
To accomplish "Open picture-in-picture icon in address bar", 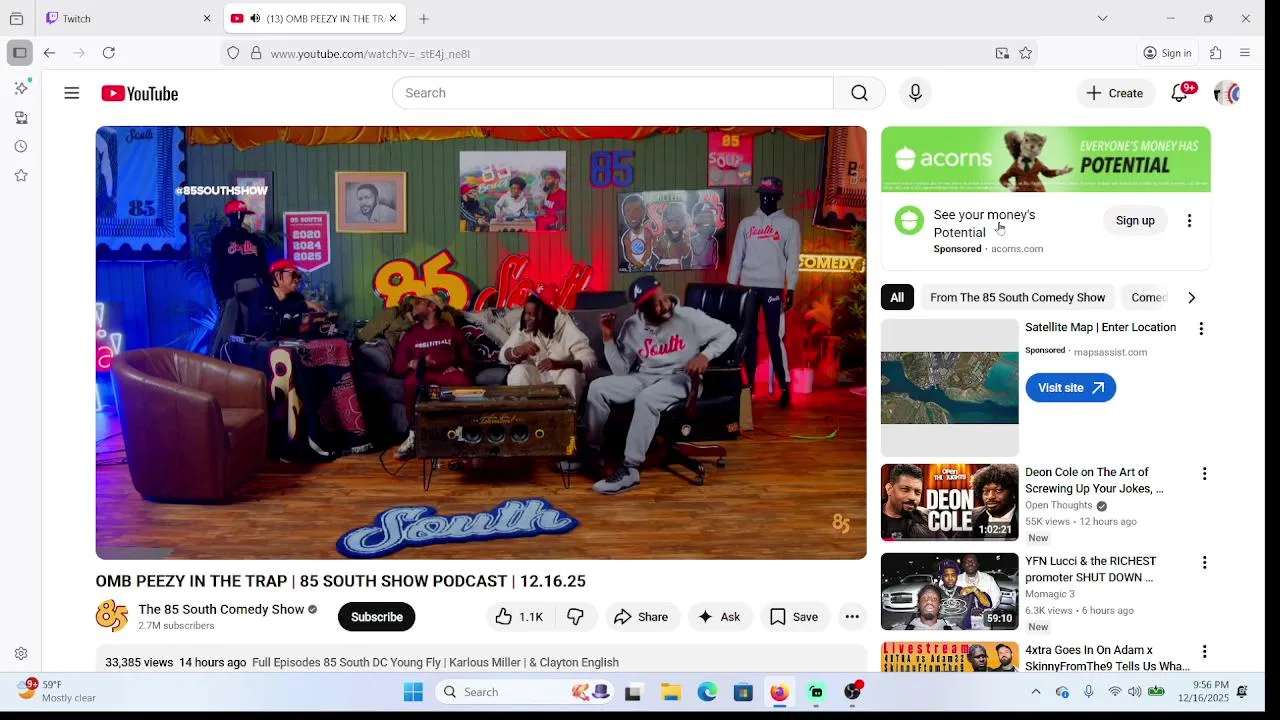I will tap(1002, 53).
